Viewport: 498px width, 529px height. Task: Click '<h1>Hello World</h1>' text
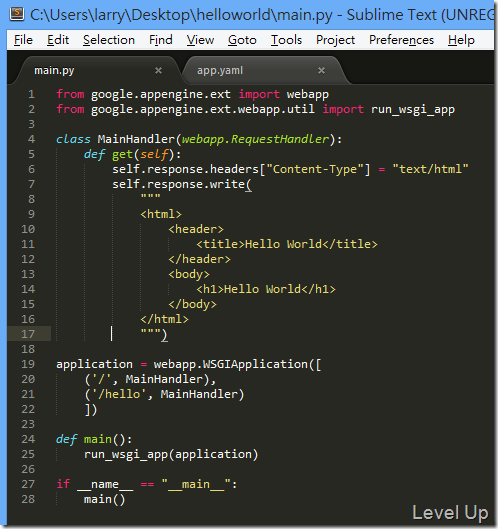click(x=266, y=289)
